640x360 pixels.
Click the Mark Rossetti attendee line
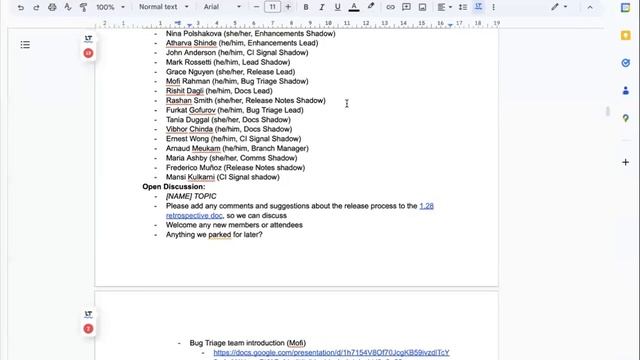[228, 62]
